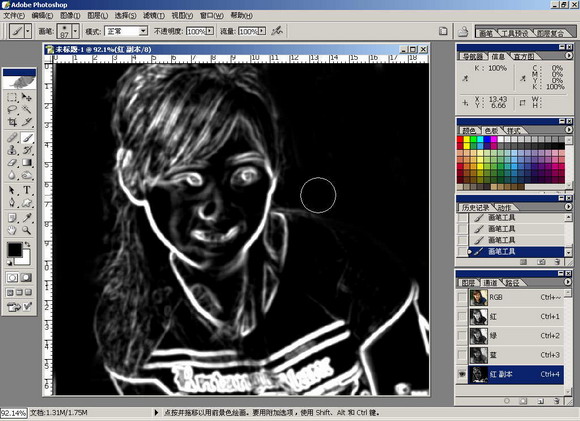
Task: Select the 蓝 channel row
Action: pyautogui.click(x=516, y=355)
